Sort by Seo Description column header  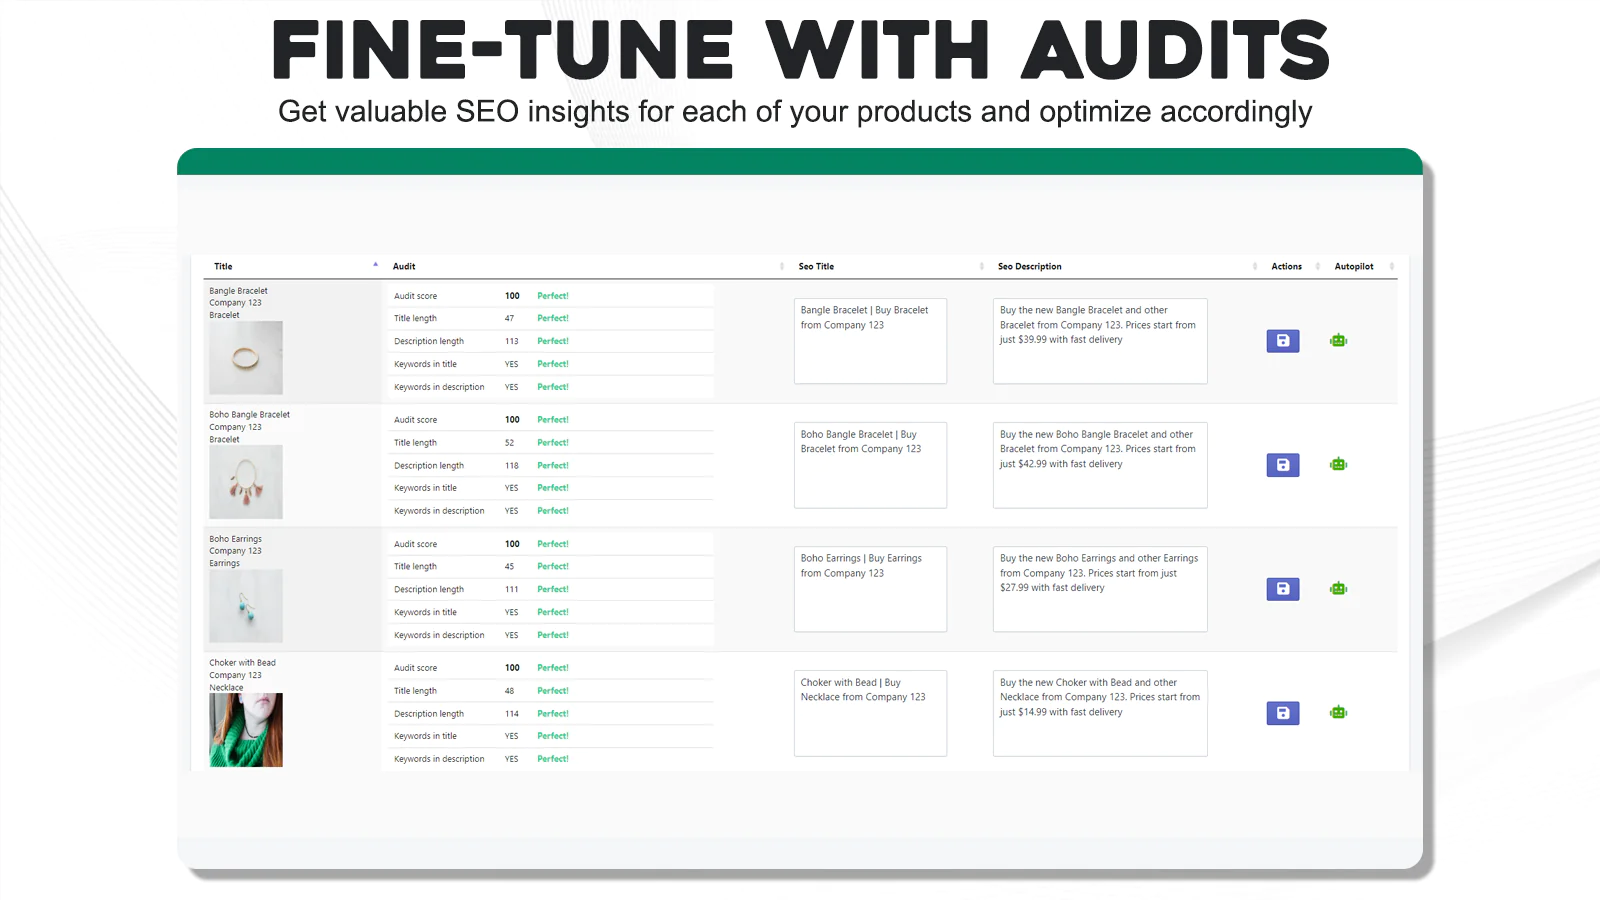1029,267
